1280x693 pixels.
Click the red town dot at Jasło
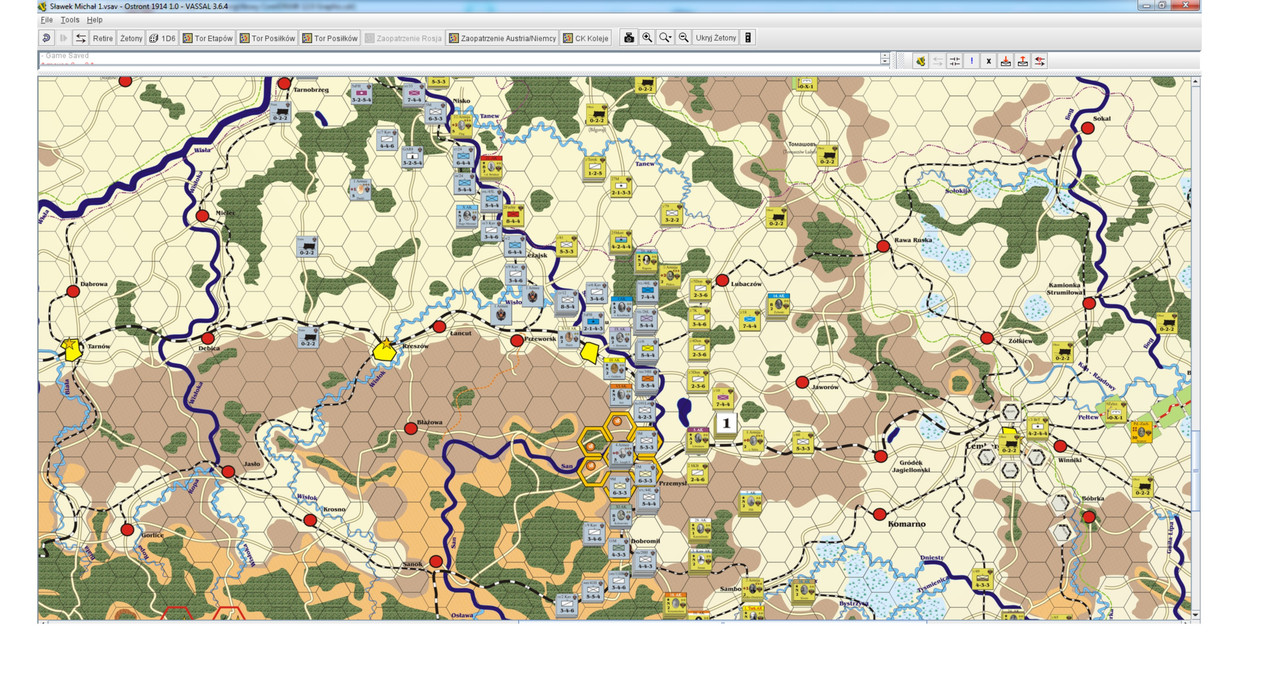click(228, 471)
